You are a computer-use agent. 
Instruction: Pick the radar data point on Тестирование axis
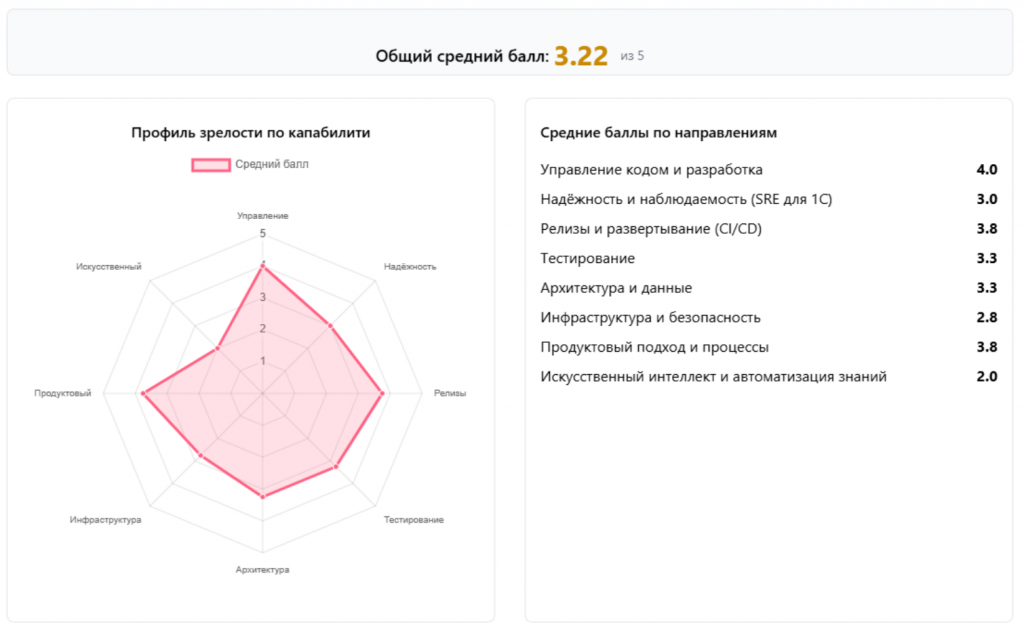pos(336,467)
